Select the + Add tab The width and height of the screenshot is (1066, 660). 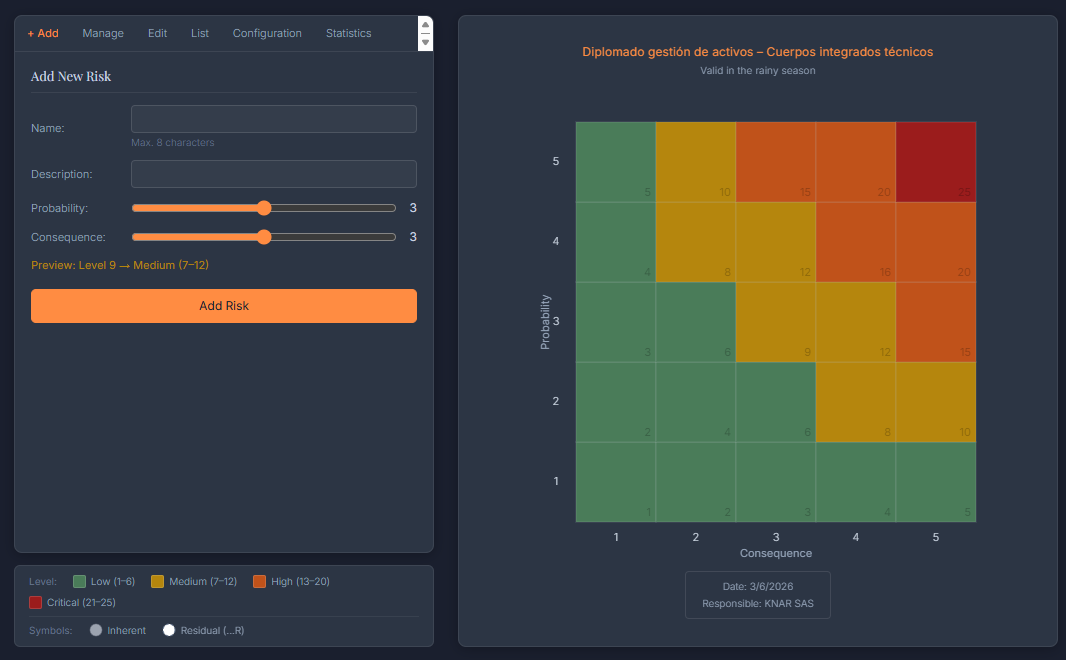[43, 33]
